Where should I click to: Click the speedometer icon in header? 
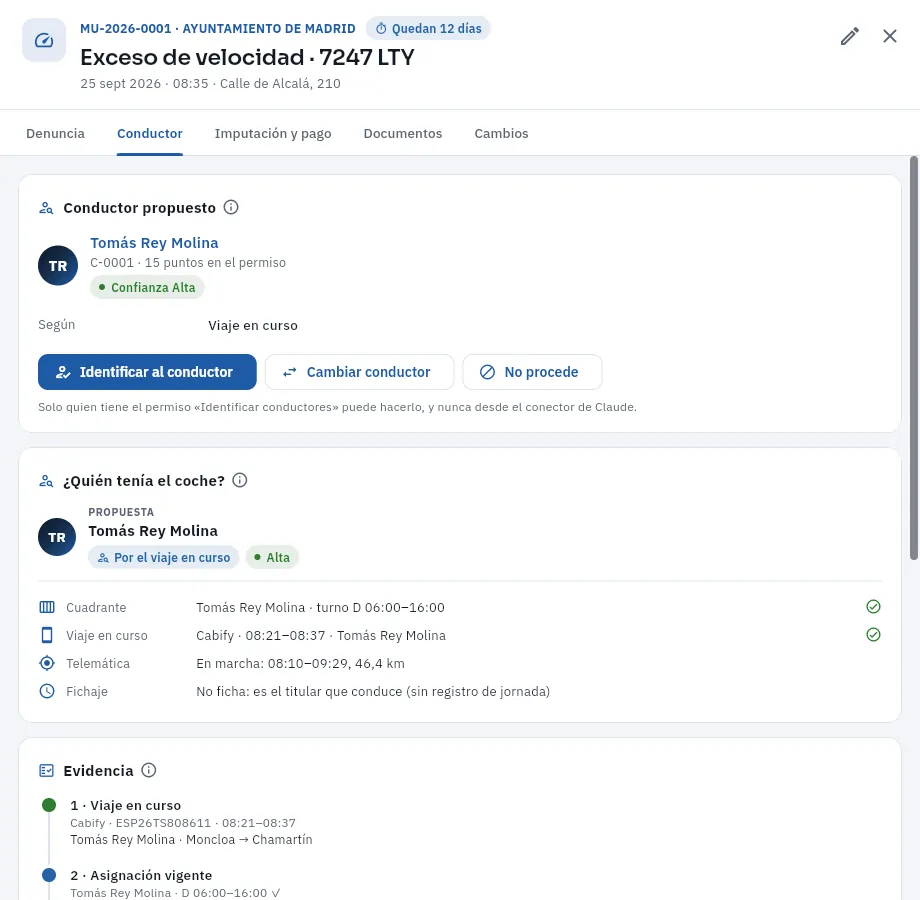(x=44, y=40)
